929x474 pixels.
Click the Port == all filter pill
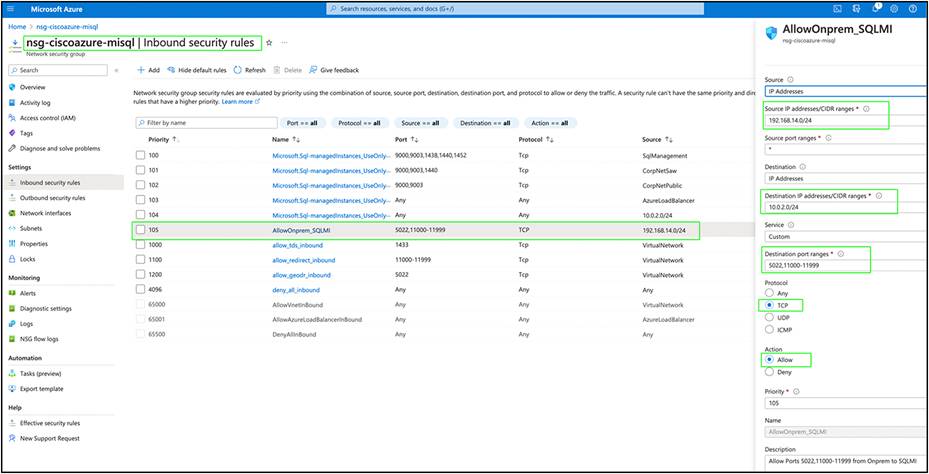[x=302, y=123]
